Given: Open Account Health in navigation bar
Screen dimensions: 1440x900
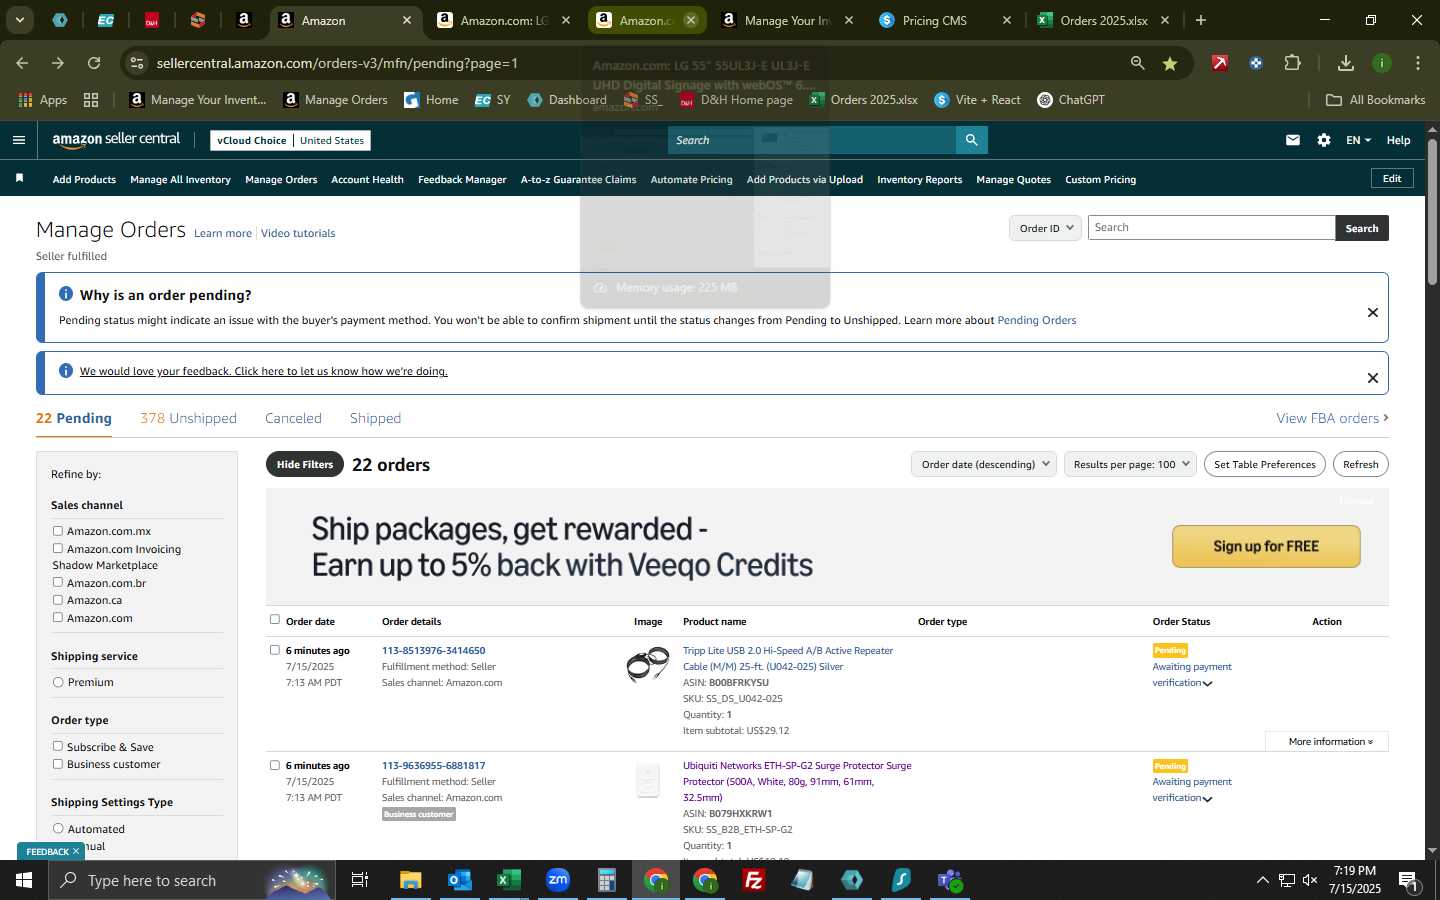Looking at the screenshot, I should coord(367,179).
